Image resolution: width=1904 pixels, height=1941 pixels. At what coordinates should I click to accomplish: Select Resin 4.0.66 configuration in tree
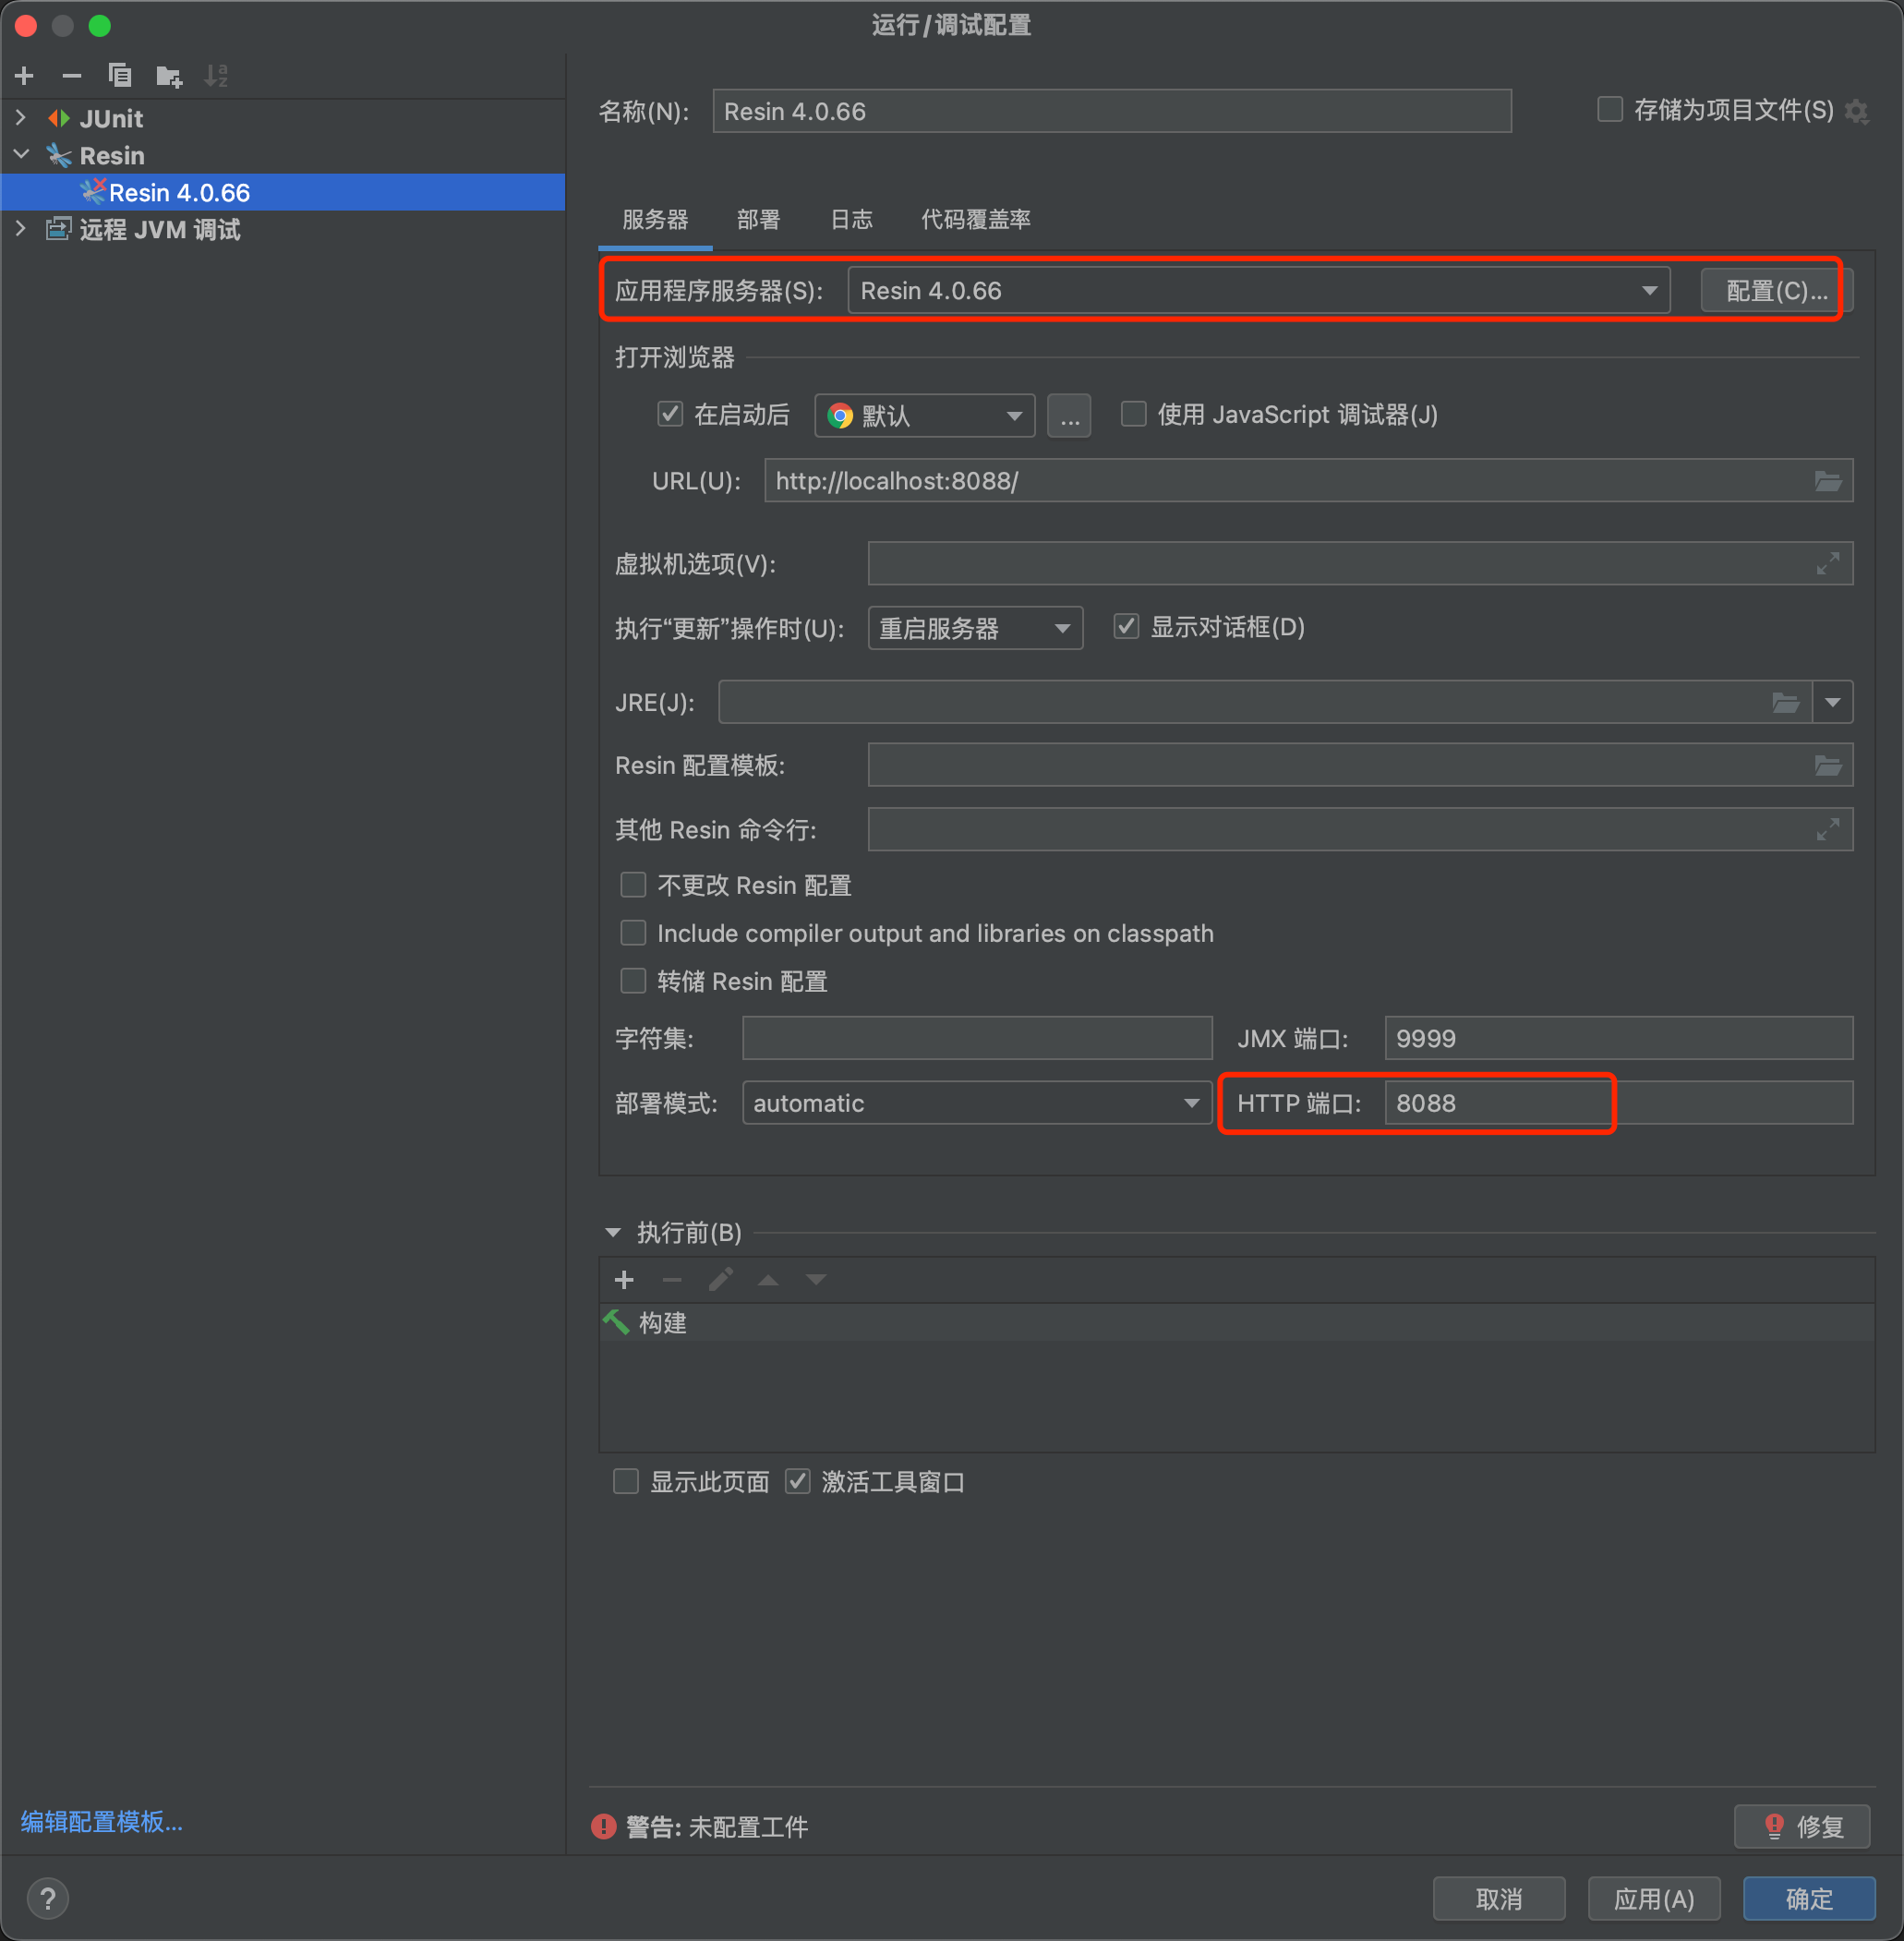pyautogui.click(x=283, y=192)
